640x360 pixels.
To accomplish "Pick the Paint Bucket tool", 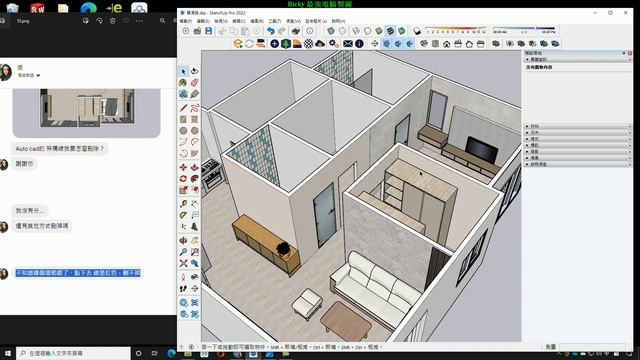I will 183,83.
